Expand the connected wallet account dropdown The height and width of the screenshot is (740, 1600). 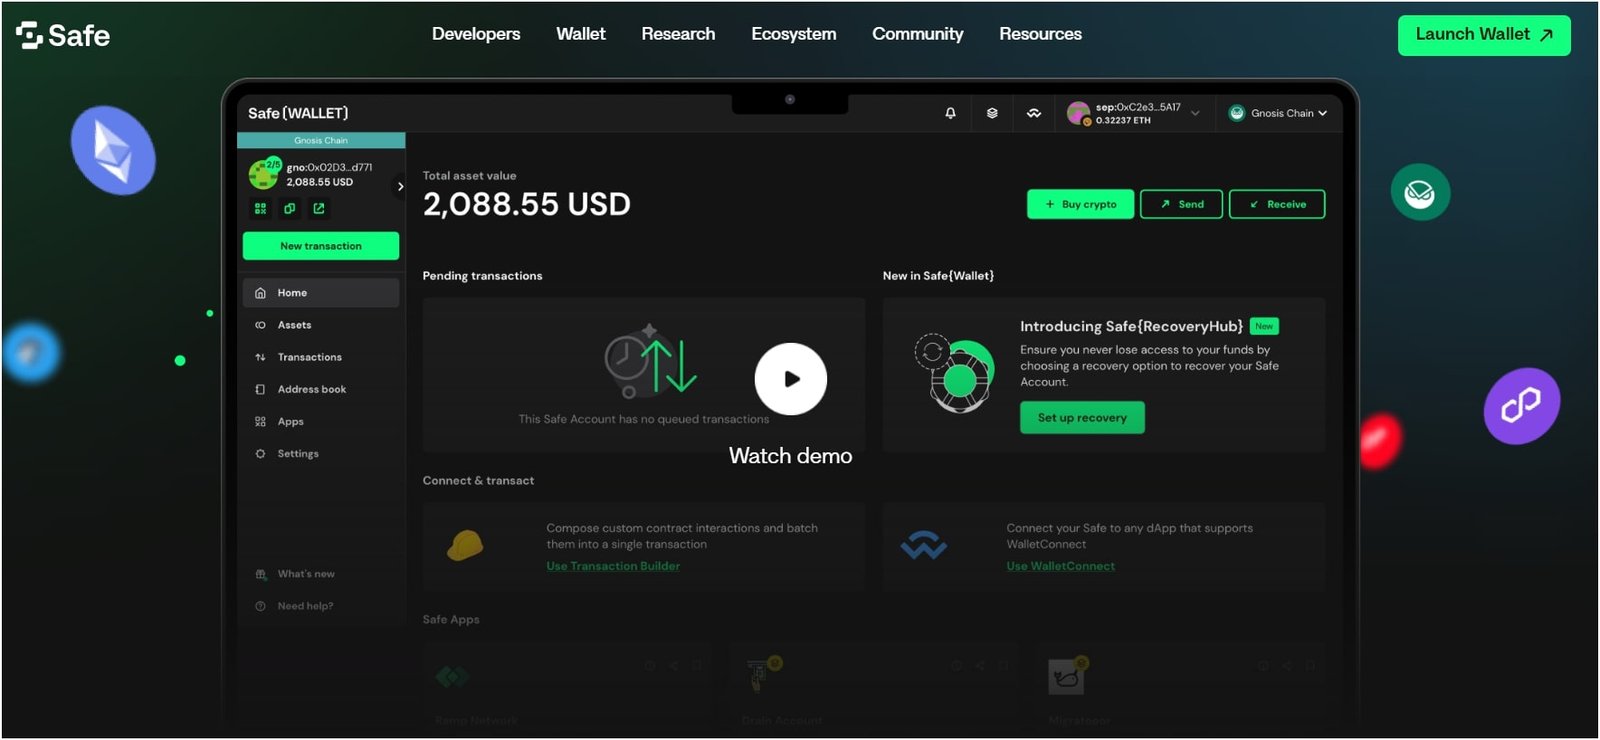(1195, 113)
